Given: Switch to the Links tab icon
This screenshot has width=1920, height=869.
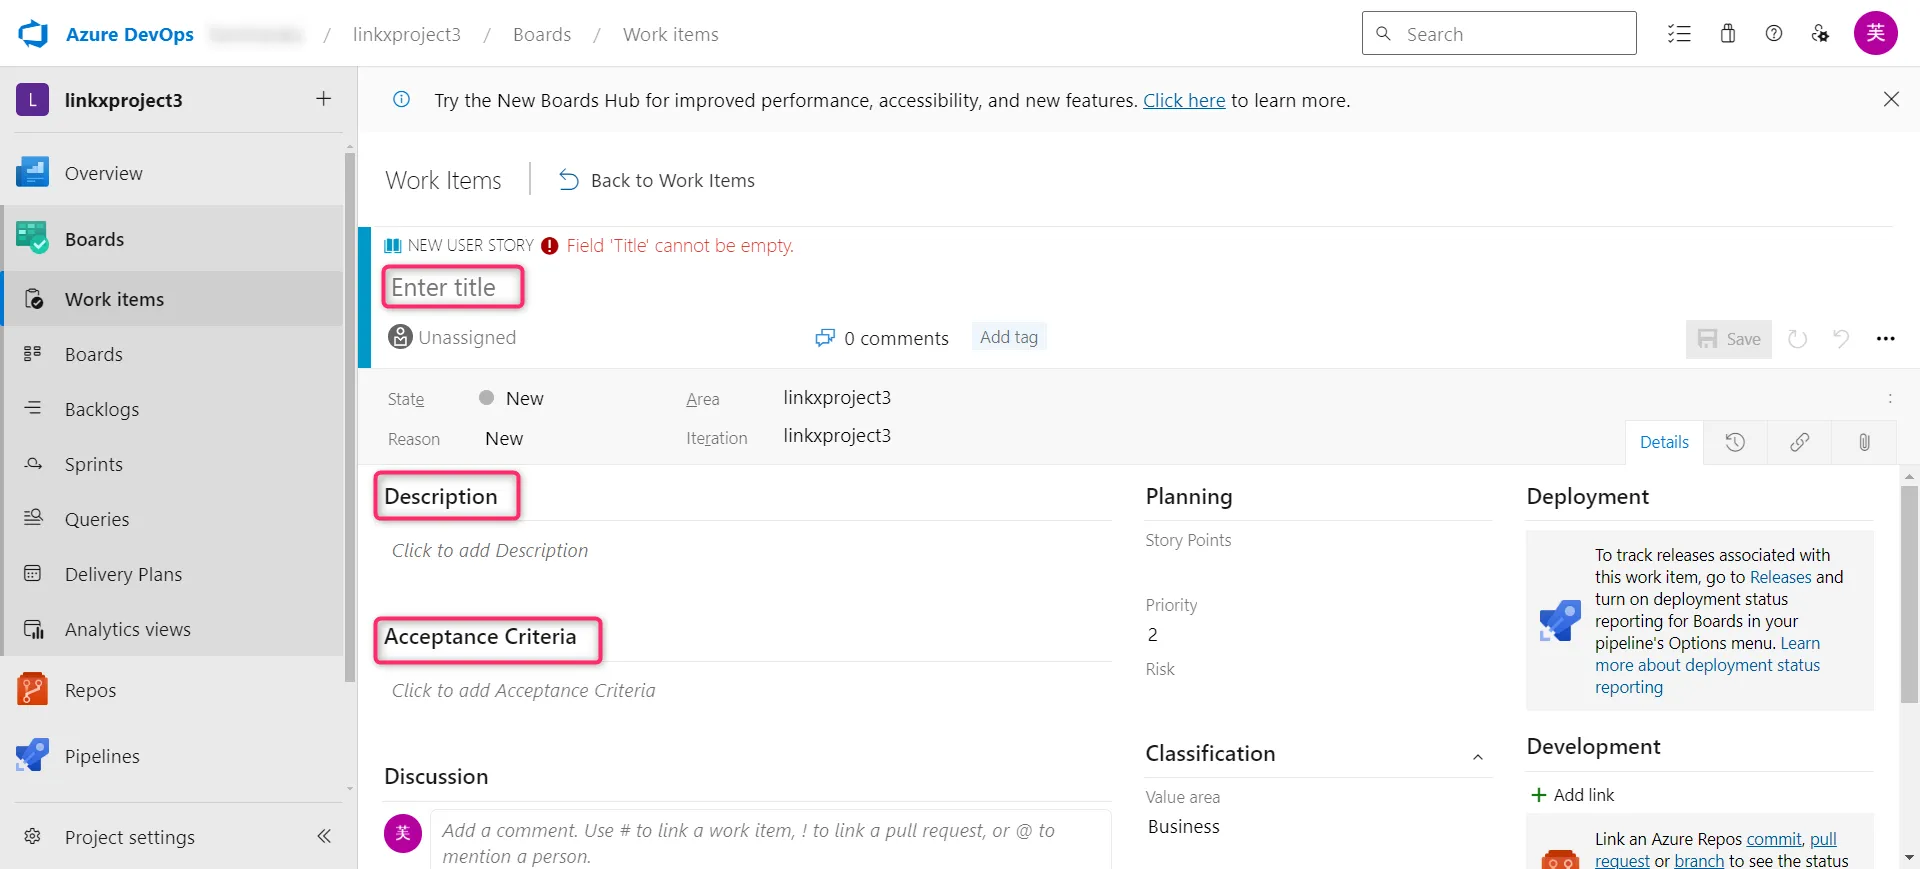Looking at the screenshot, I should 1799,442.
